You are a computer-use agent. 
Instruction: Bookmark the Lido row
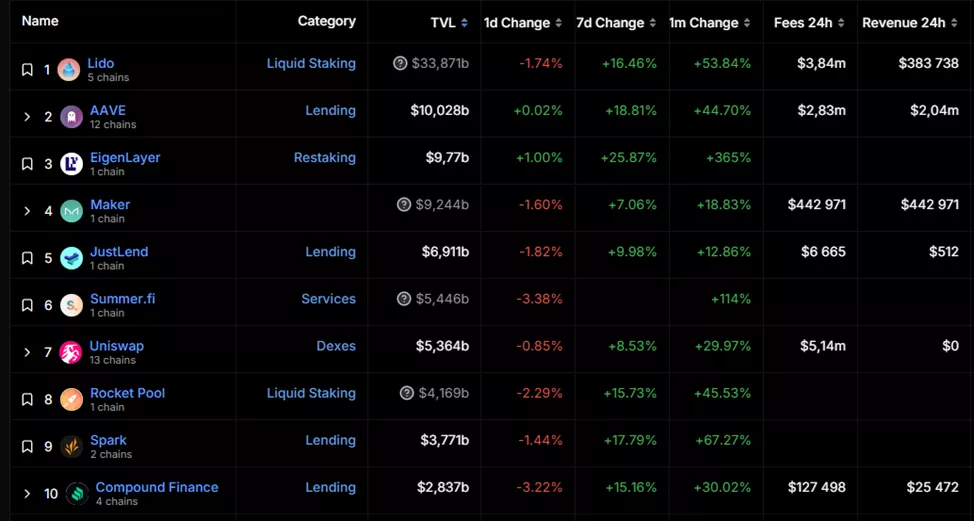pyautogui.click(x=28, y=70)
